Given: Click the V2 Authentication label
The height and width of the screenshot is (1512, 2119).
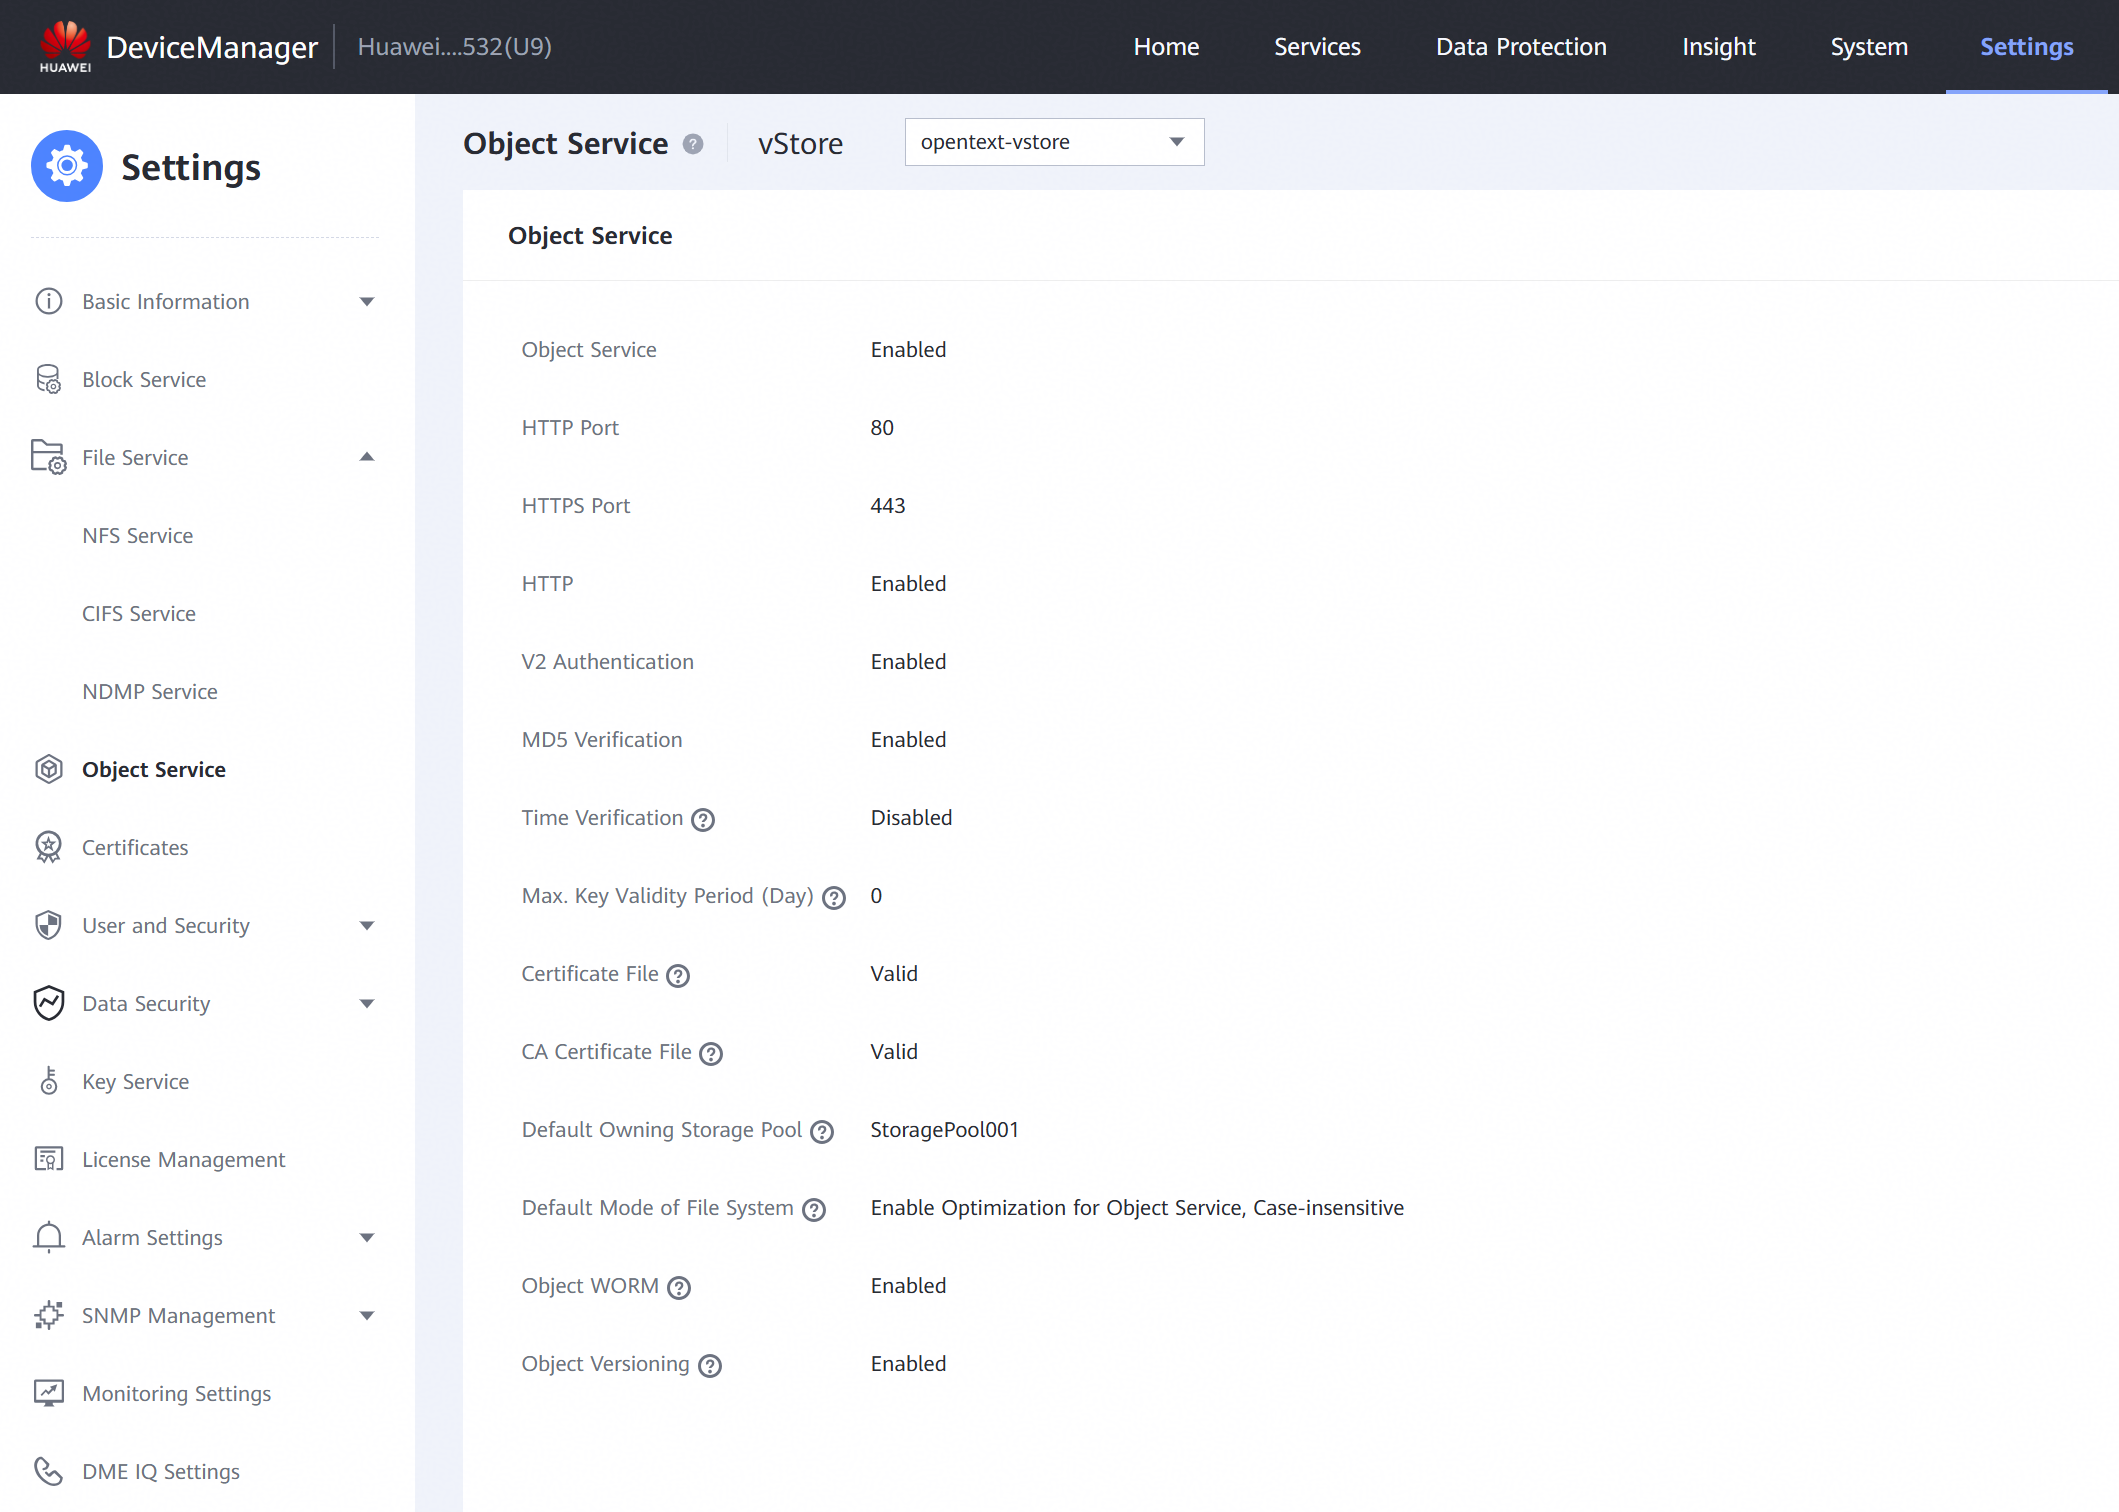Looking at the screenshot, I should pyautogui.click(x=608, y=661).
